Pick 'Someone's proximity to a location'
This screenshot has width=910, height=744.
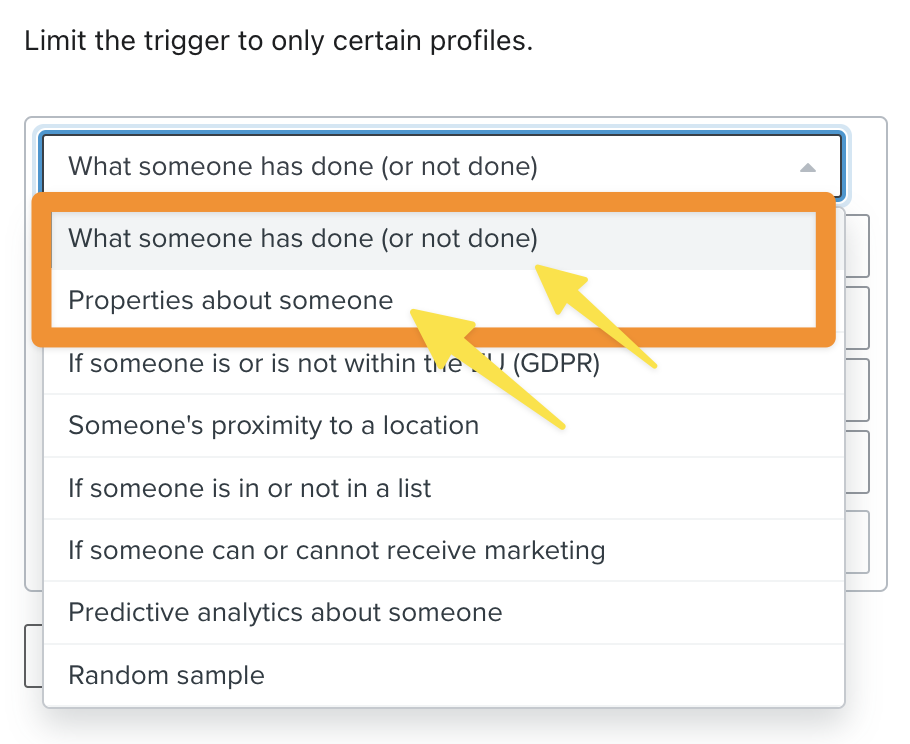point(273,425)
